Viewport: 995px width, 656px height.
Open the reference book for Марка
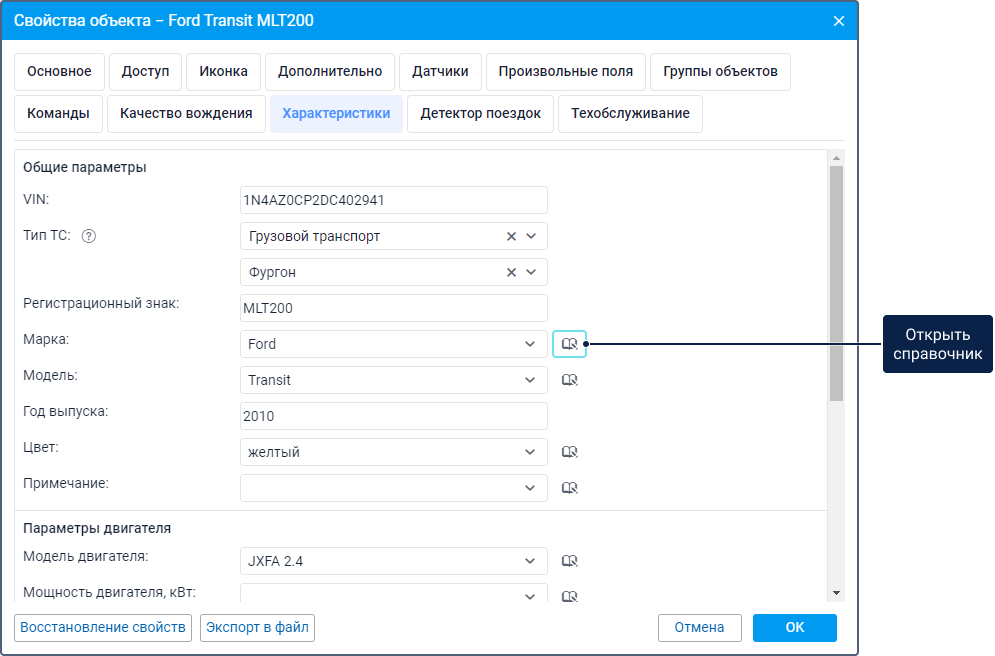[569, 344]
